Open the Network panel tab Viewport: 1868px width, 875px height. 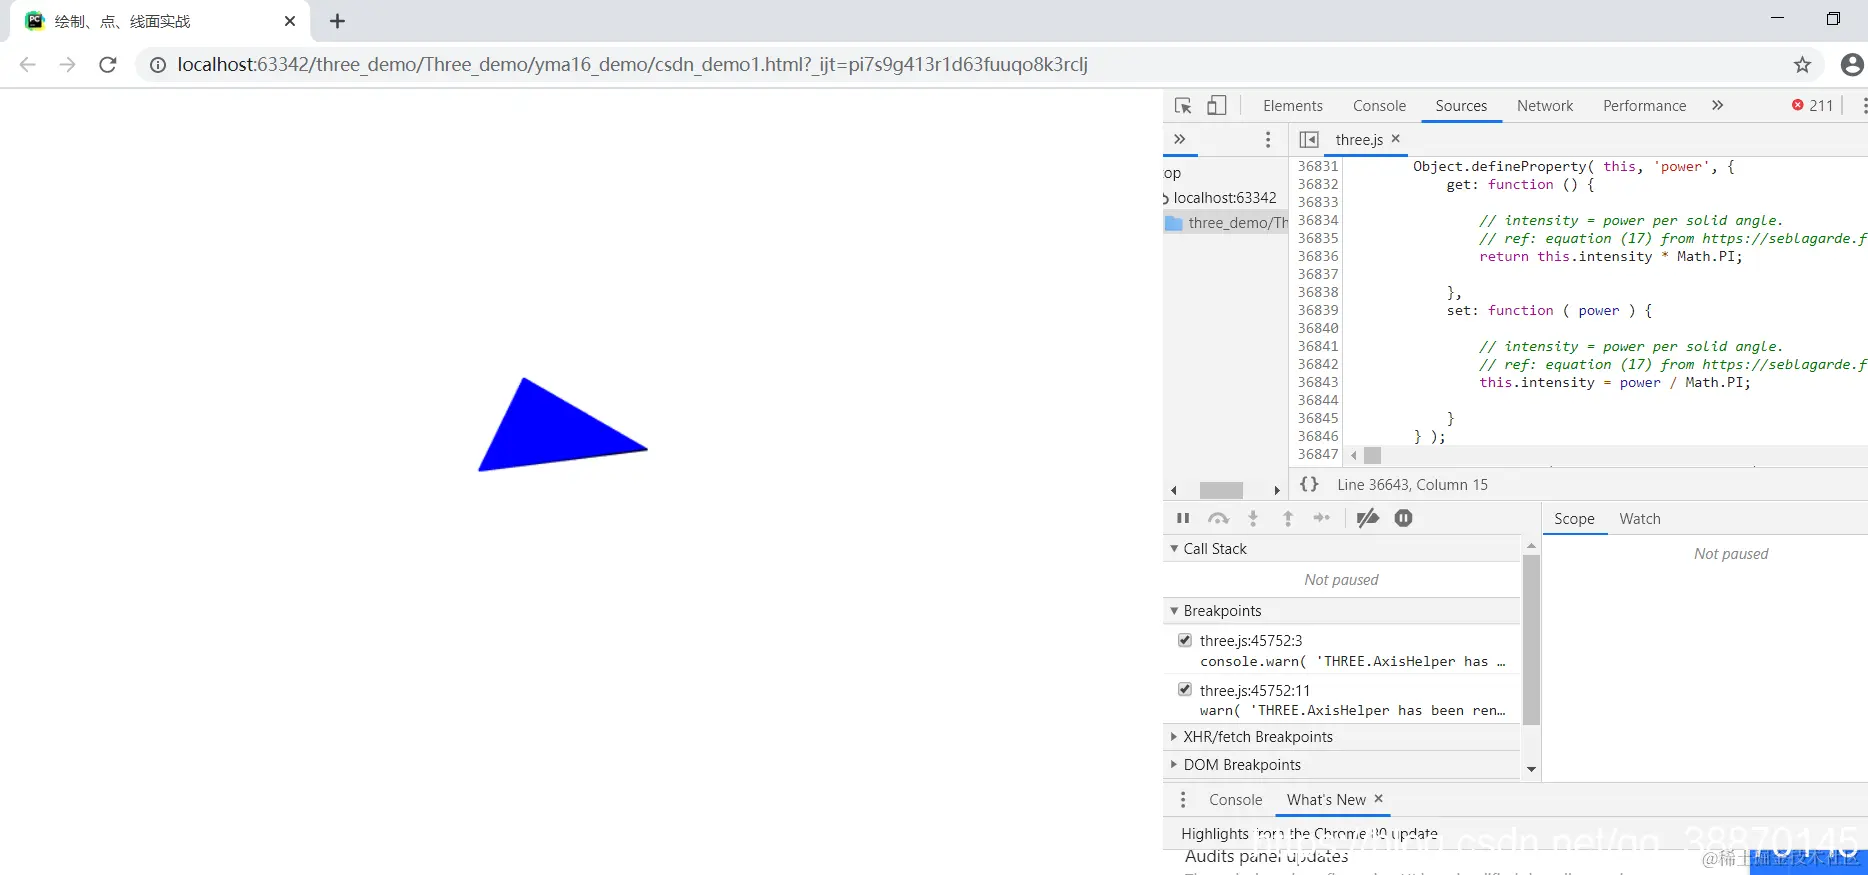click(x=1545, y=106)
